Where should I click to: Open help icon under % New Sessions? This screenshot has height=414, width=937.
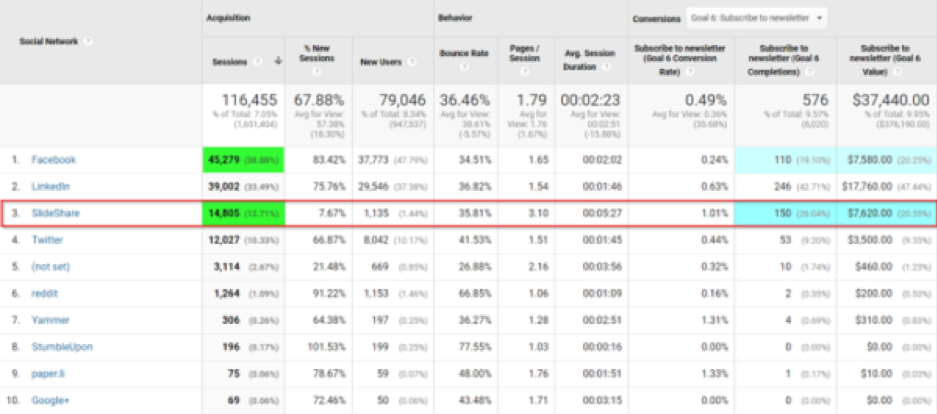coord(318,72)
